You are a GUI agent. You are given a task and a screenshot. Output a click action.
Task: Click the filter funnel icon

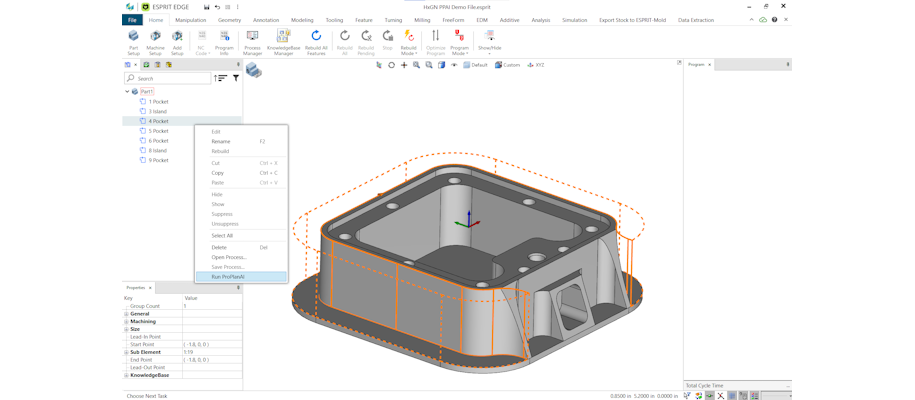(236, 78)
